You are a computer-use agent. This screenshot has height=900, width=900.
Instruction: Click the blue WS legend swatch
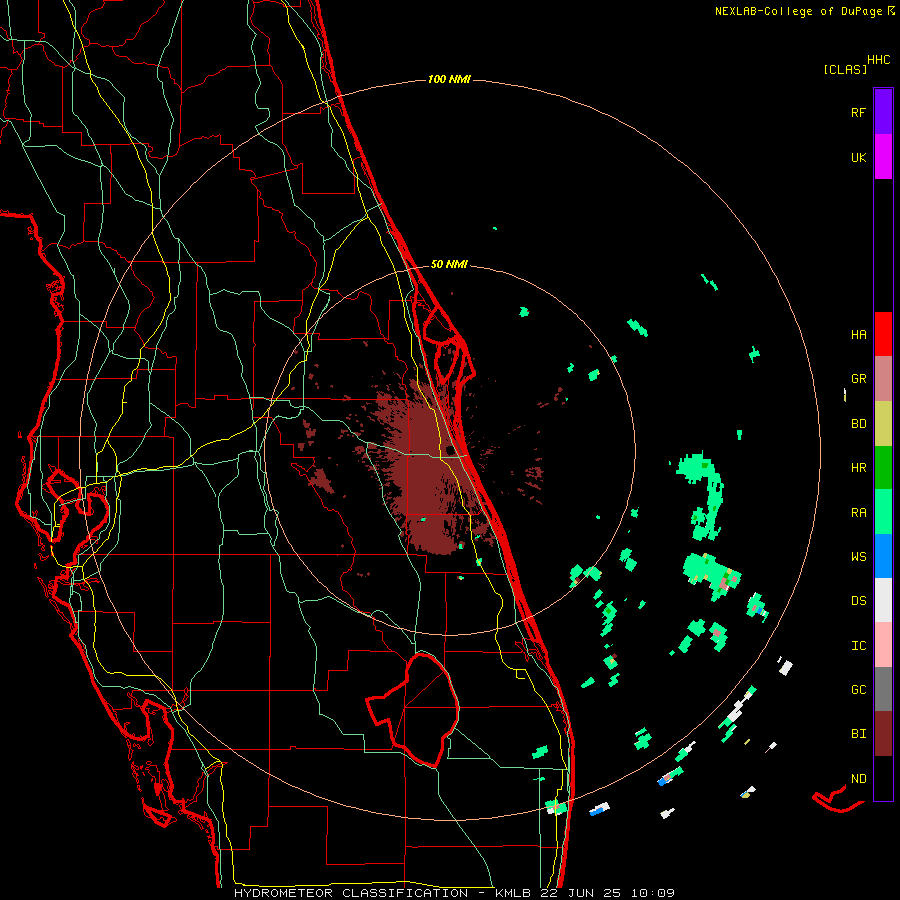tap(883, 556)
